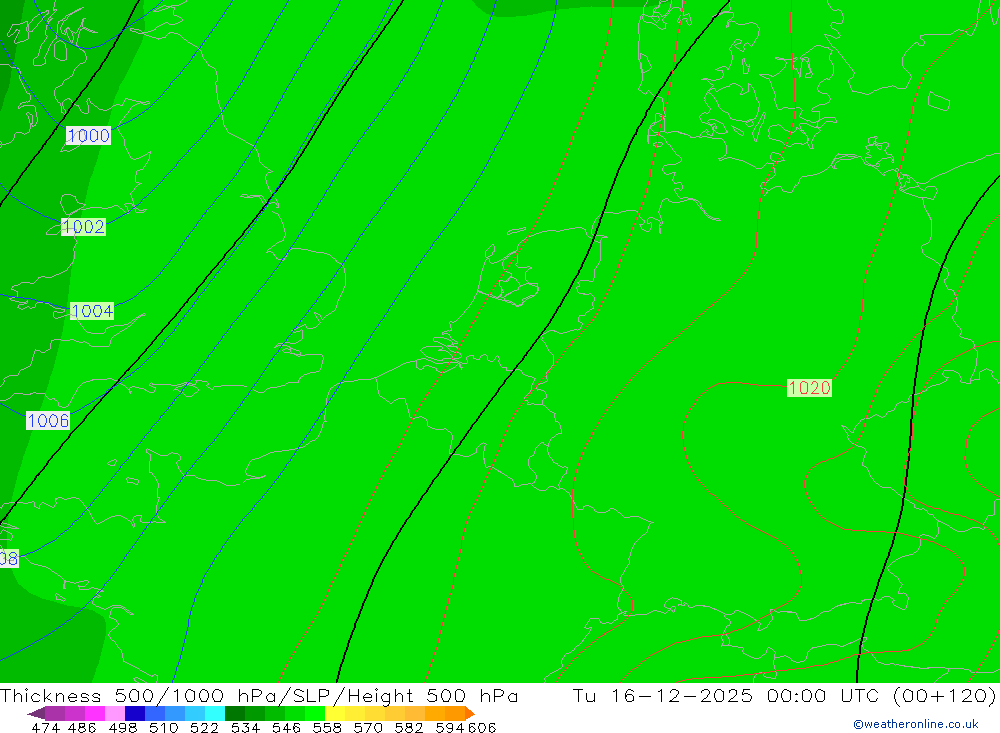
Task: Select the 1000 hPa isobar label
Action: [88, 135]
